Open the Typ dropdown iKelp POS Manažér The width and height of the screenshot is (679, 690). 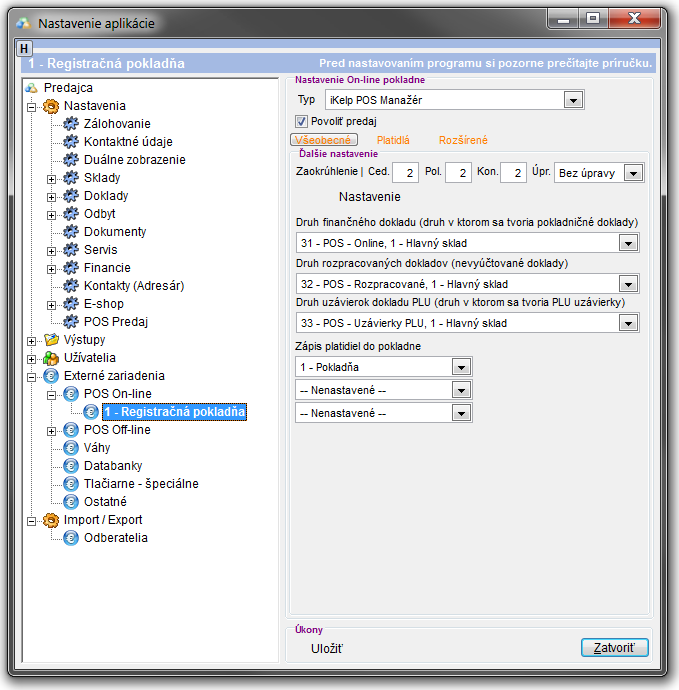[x=572, y=100]
